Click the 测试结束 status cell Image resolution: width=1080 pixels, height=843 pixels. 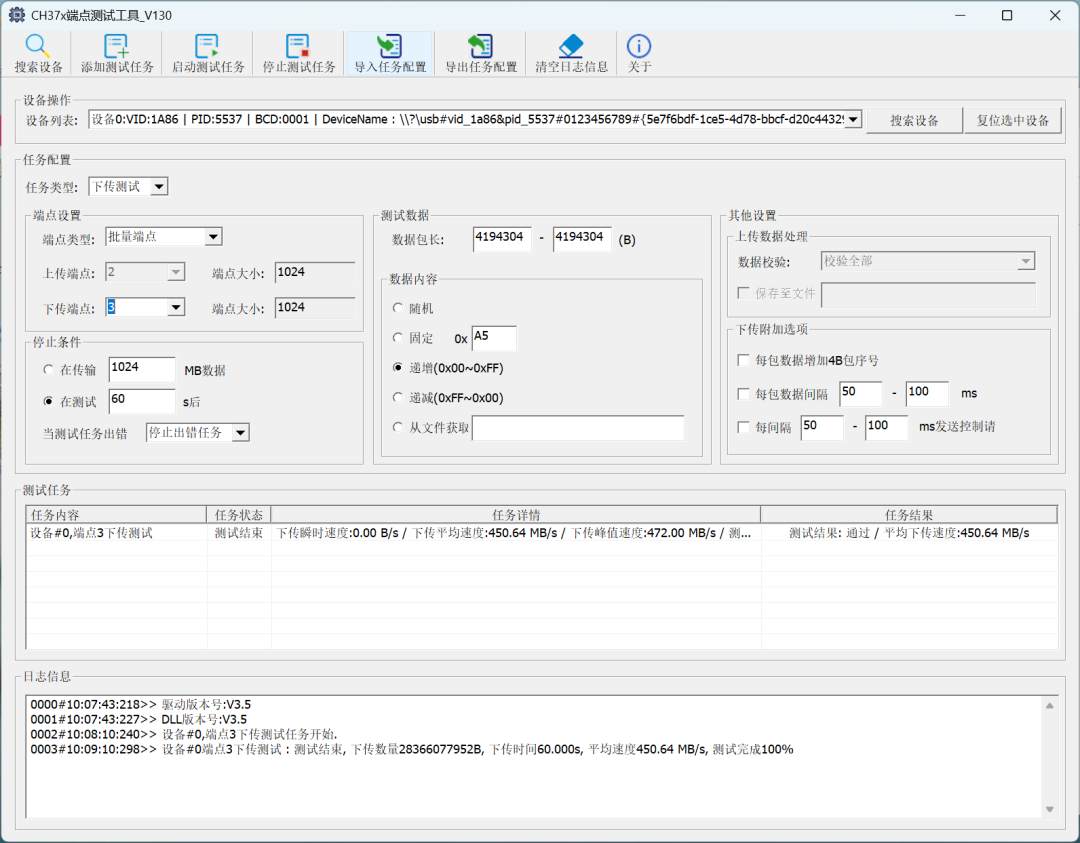(x=238, y=533)
